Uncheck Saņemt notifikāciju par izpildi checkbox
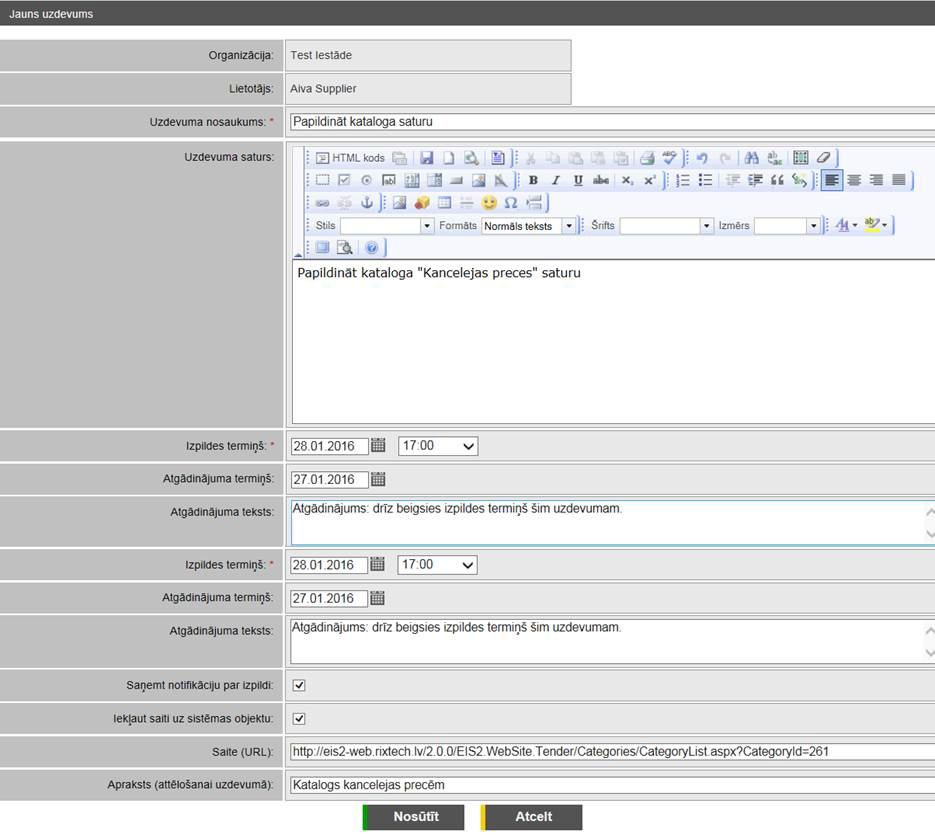The image size is (935, 835). (299, 686)
